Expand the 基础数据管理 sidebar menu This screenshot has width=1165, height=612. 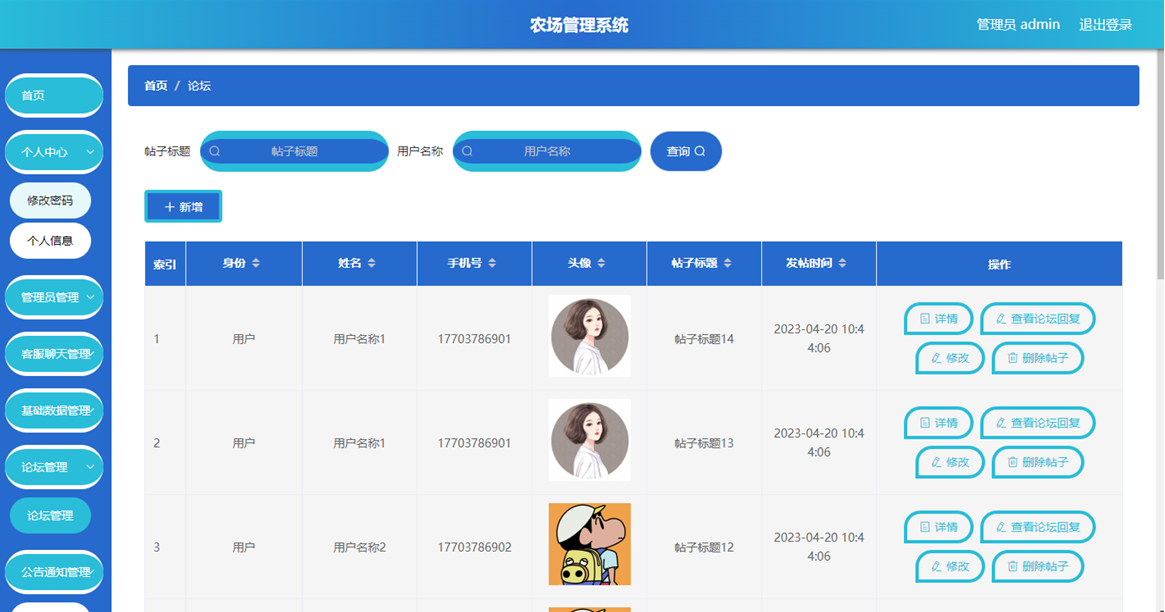[54, 411]
